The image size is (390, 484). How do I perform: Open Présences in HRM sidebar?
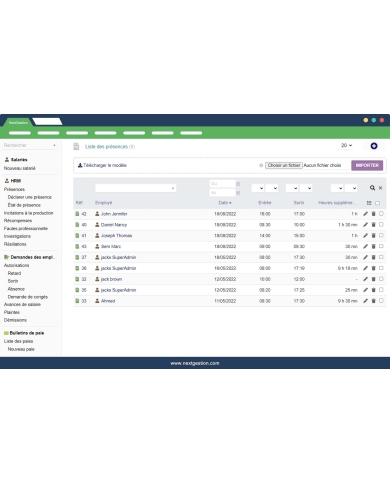point(14,189)
